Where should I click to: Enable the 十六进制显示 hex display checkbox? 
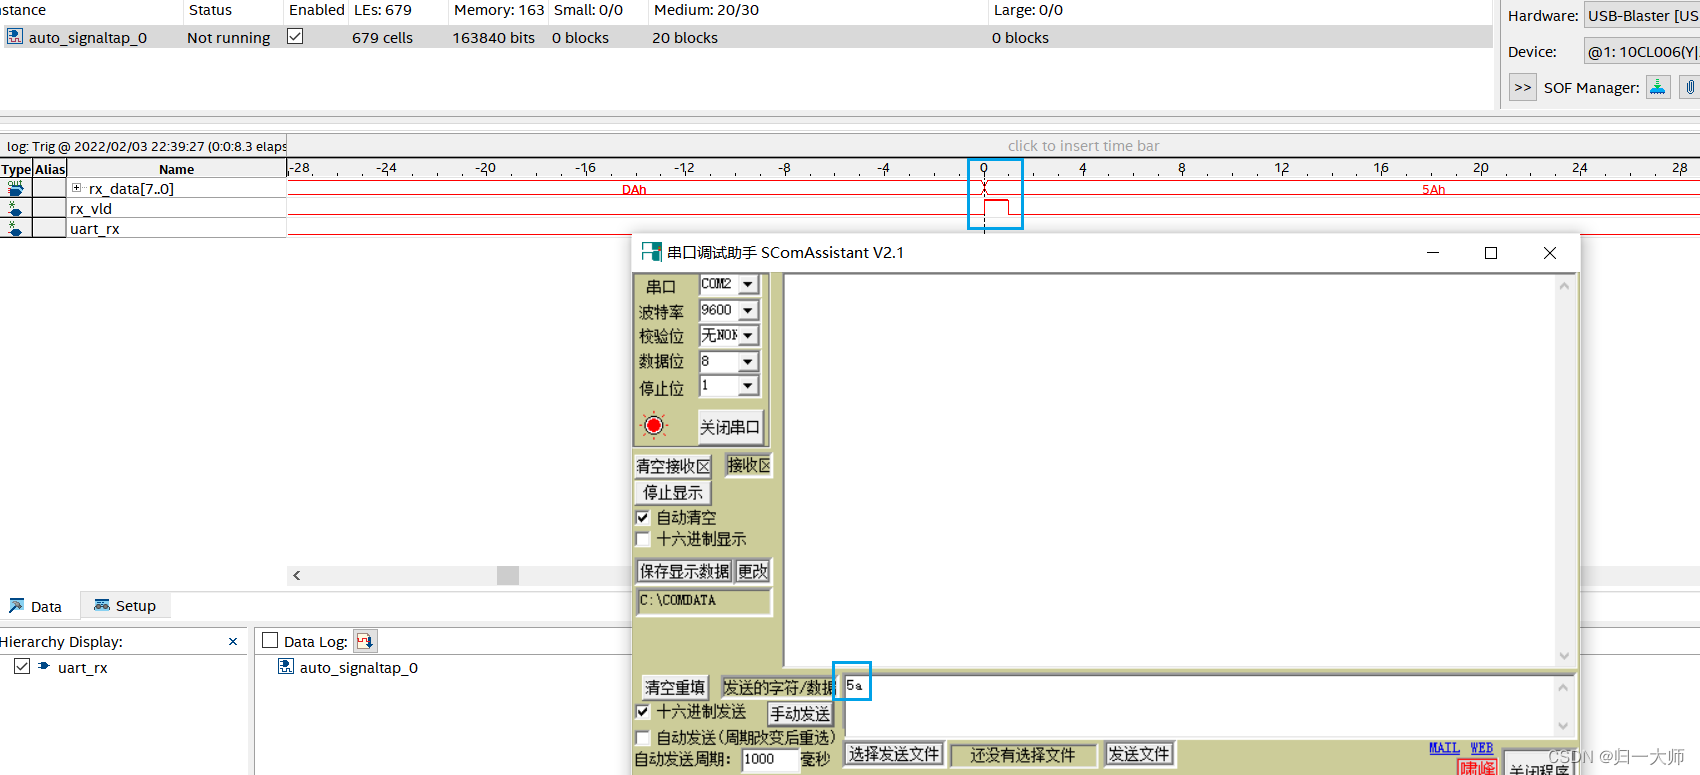(x=643, y=540)
